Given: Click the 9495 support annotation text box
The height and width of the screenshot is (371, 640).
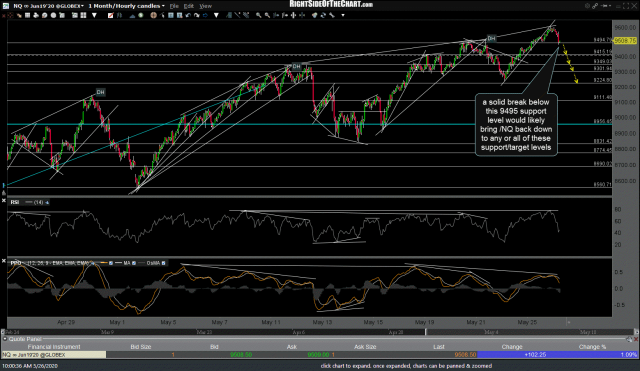Looking at the screenshot, I should 516,124.
